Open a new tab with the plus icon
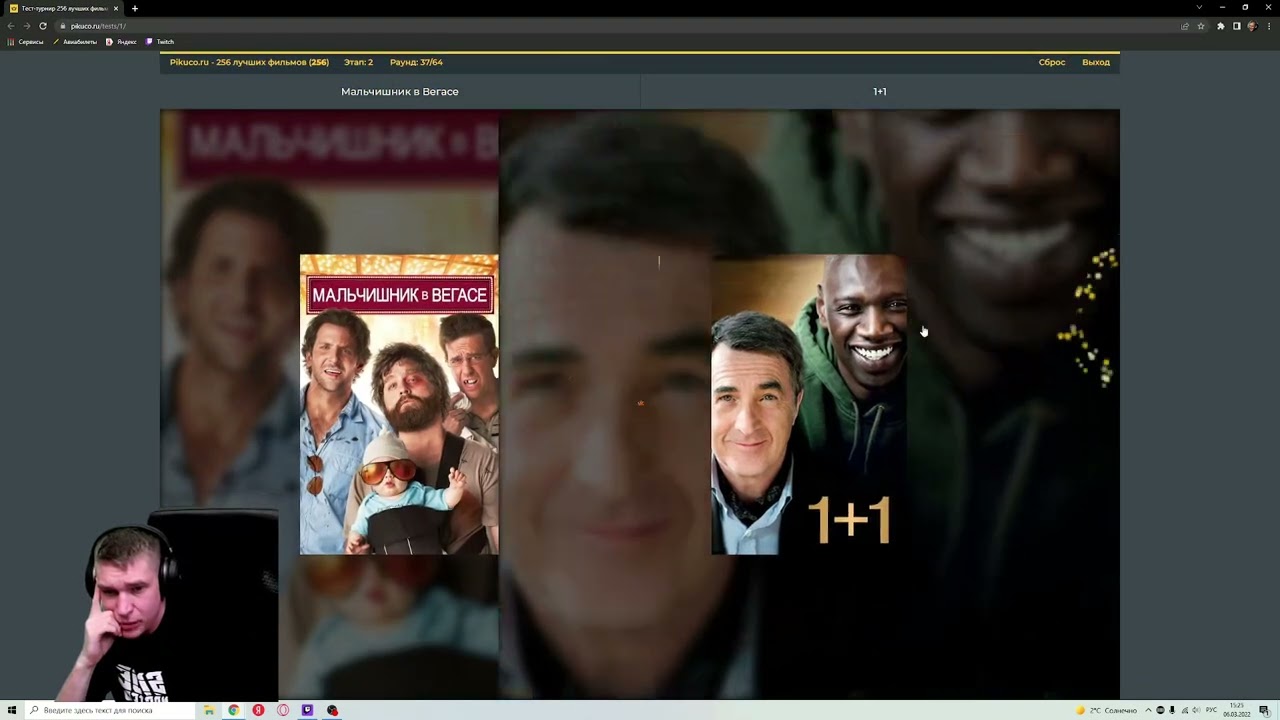The width and height of the screenshot is (1280, 720). tap(135, 8)
